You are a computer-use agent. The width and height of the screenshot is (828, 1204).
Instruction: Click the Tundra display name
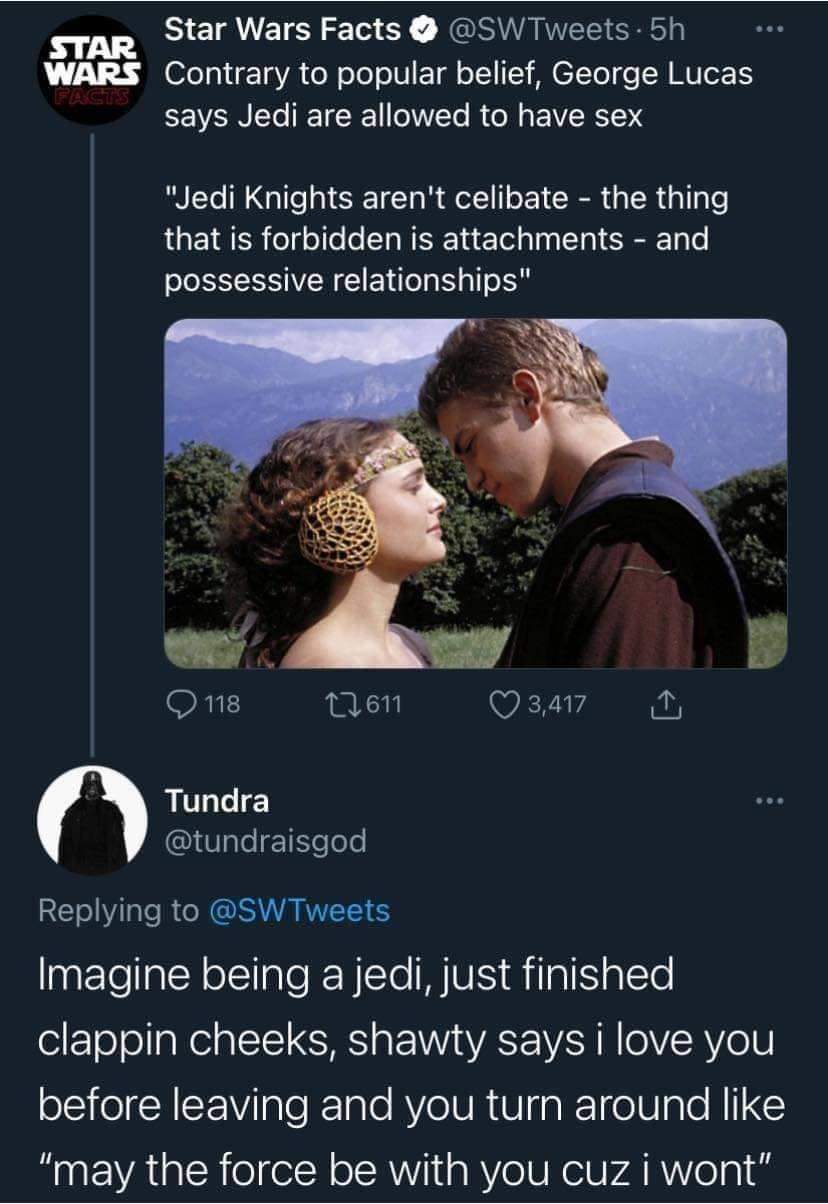[216, 801]
